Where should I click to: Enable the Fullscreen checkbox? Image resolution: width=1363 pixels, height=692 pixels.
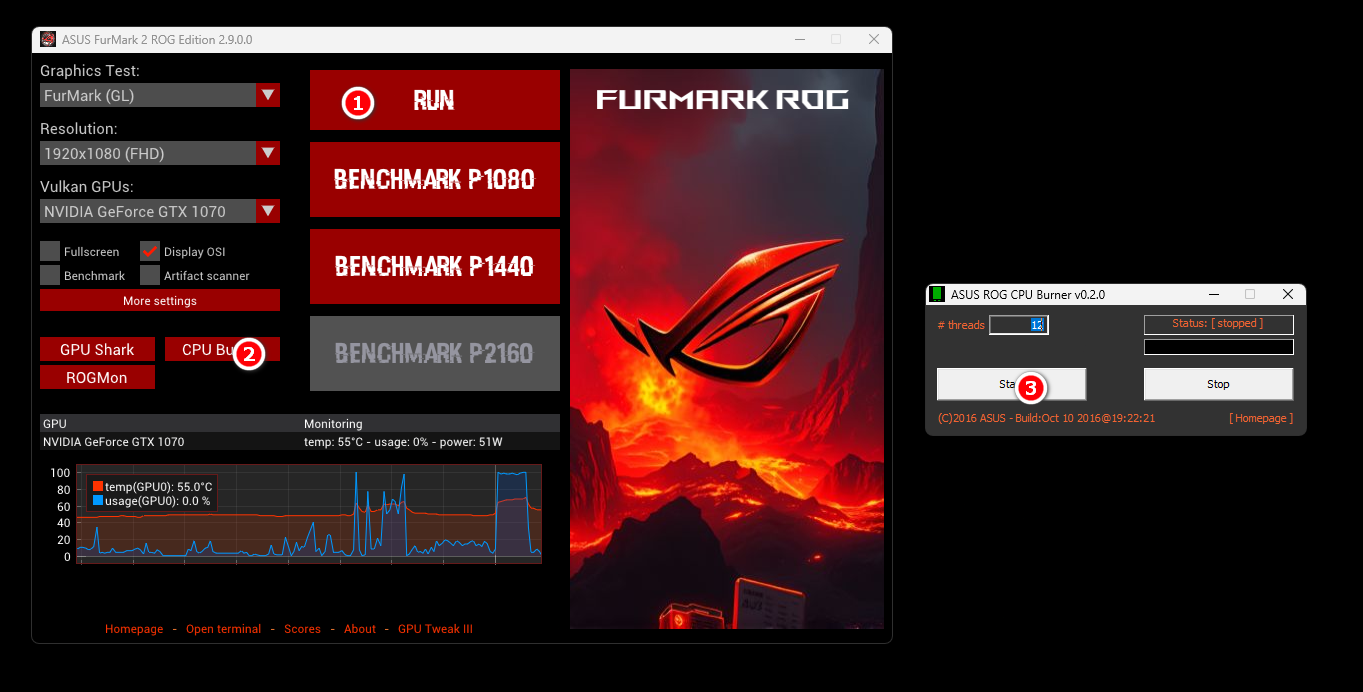click(x=50, y=251)
